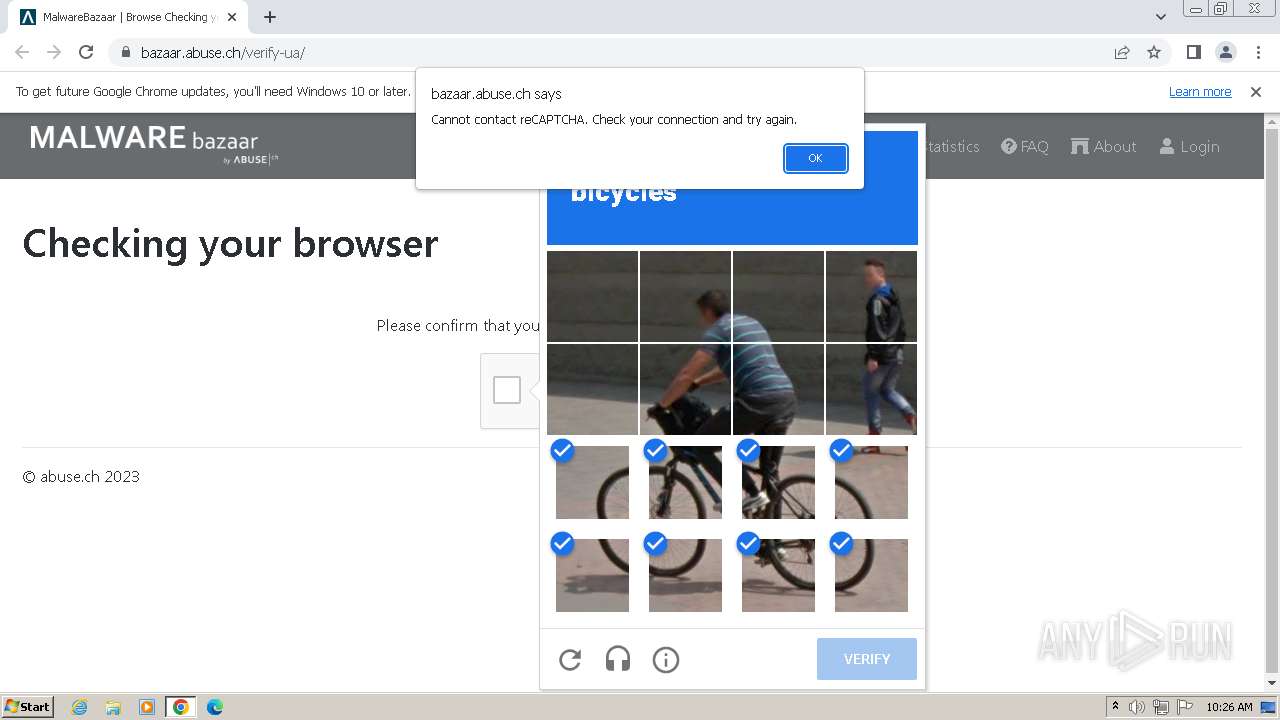Click the Learn more link in the update notice
The height and width of the screenshot is (720, 1280).
pos(1200,91)
